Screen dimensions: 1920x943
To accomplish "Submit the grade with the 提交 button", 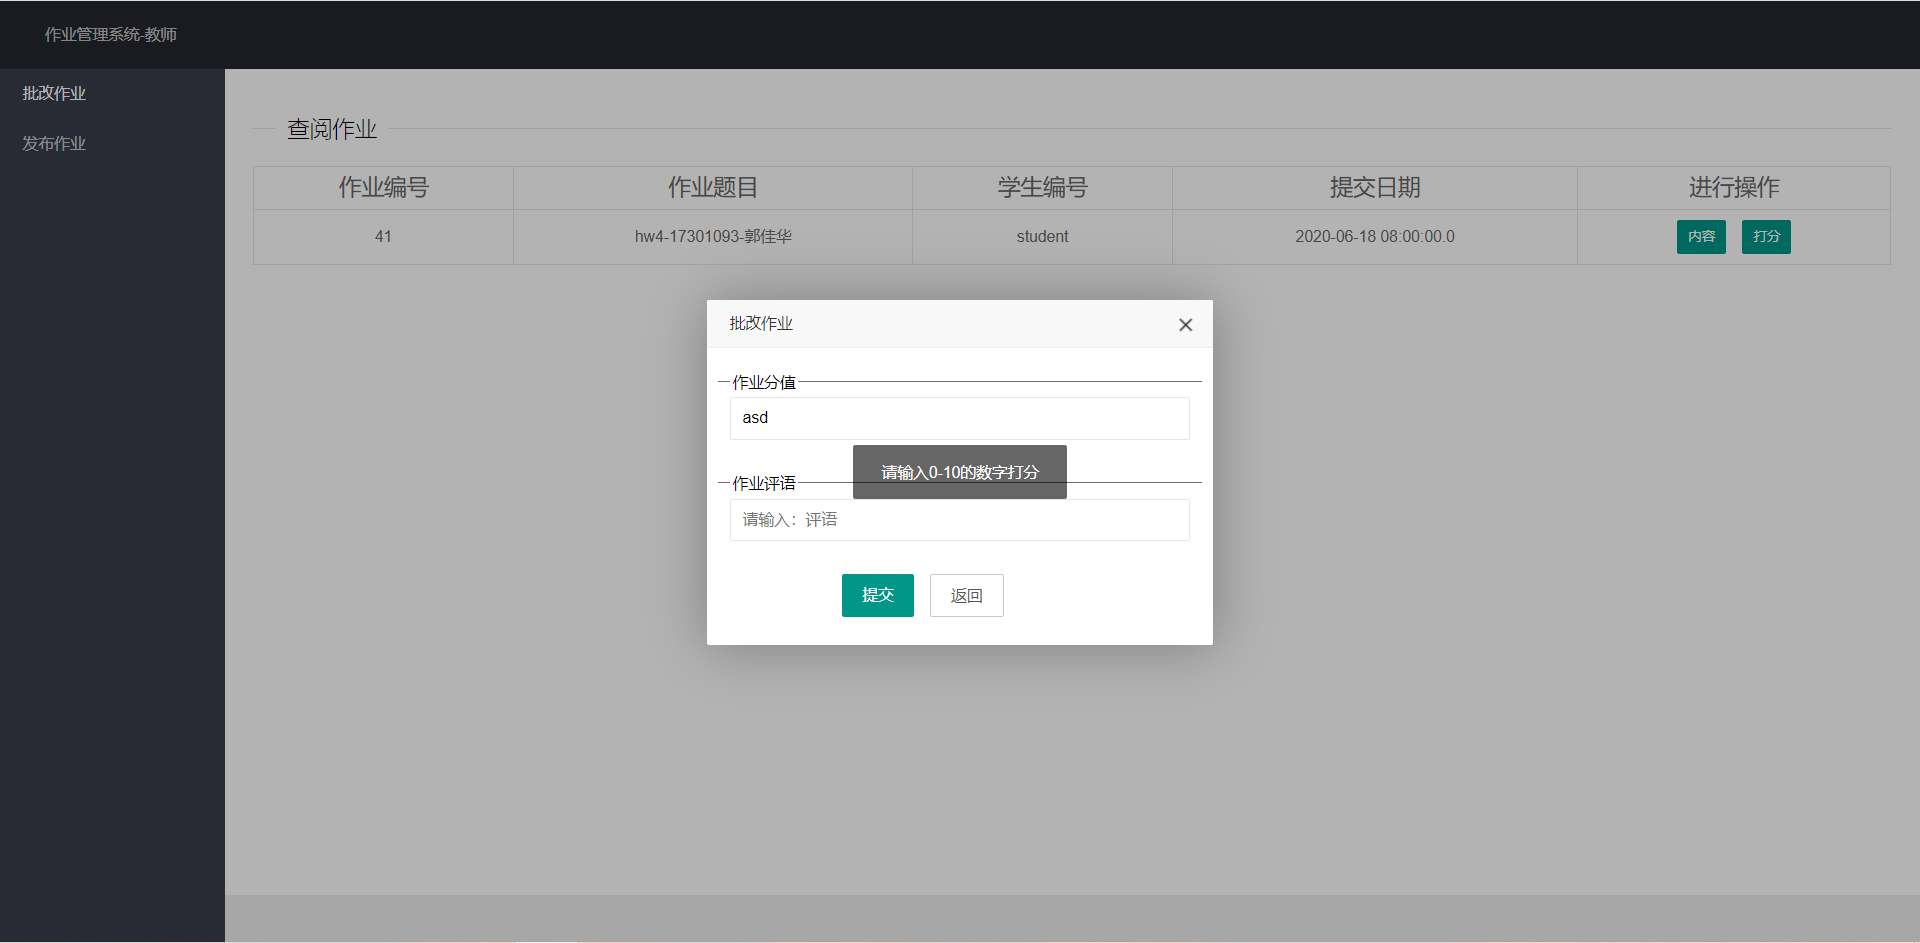I will pyautogui.click(x=877, y=595).
